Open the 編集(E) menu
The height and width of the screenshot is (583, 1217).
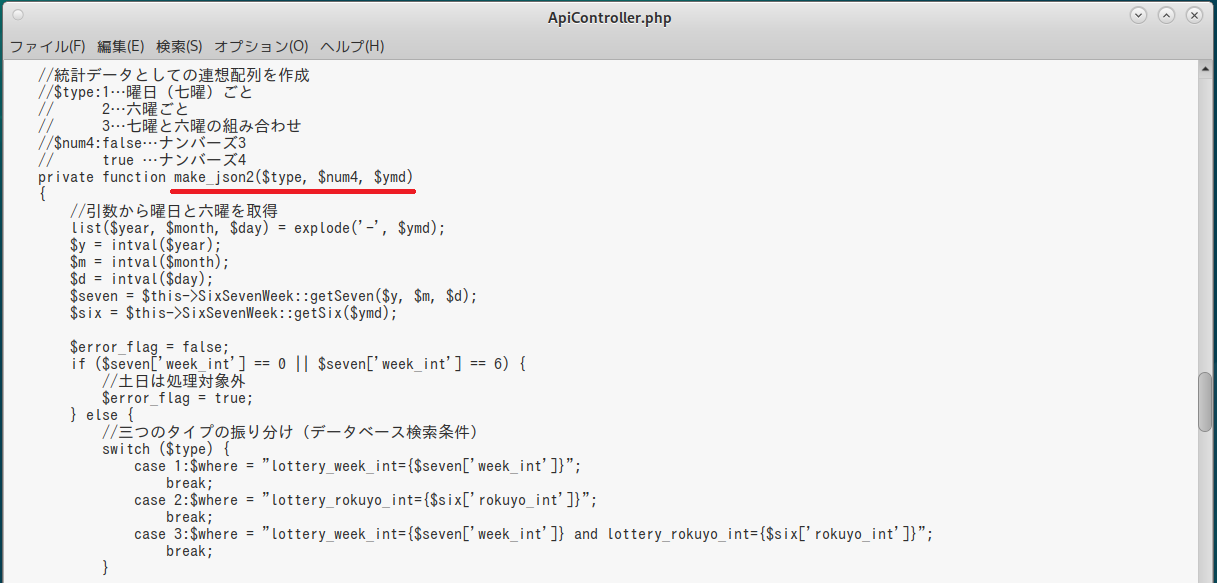click(x=121, y=46)
